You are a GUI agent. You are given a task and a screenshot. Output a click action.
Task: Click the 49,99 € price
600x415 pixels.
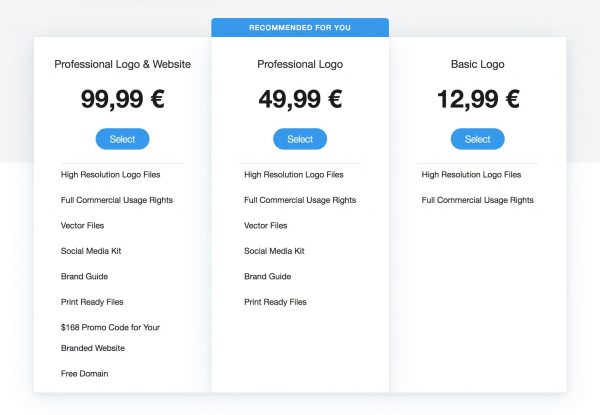[300, 99]
